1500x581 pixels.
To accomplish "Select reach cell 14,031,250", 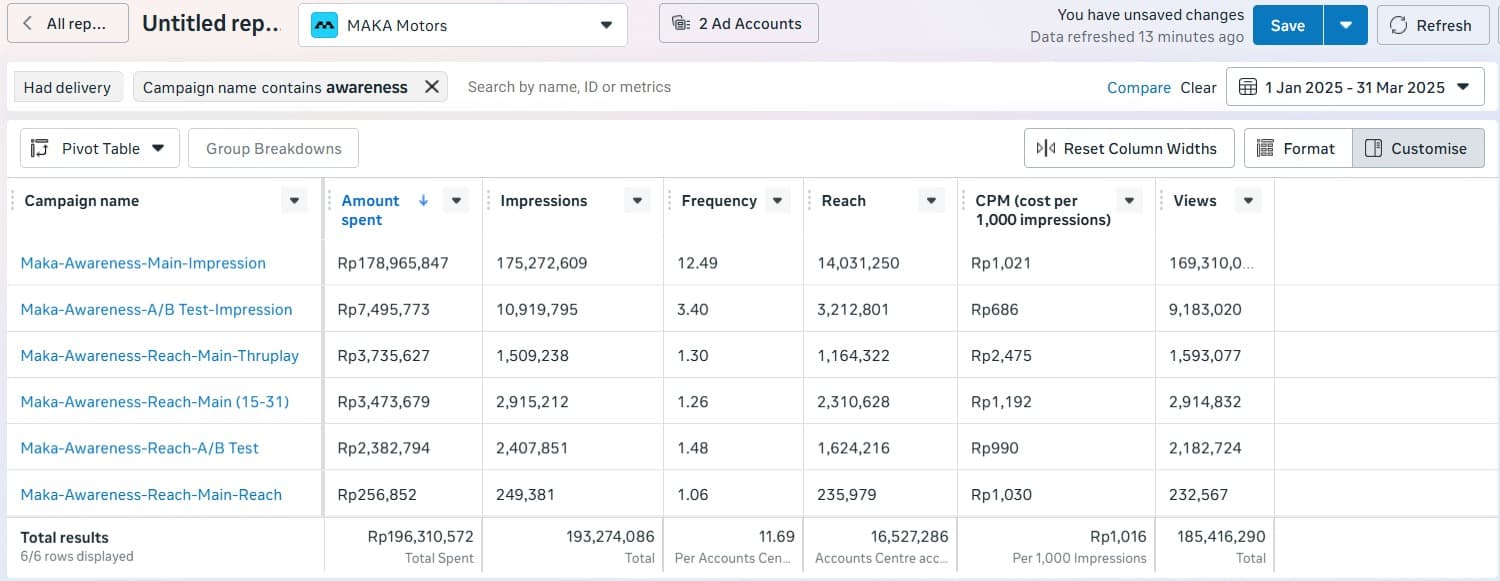I will pyautogui.click(x=858, y=263).
